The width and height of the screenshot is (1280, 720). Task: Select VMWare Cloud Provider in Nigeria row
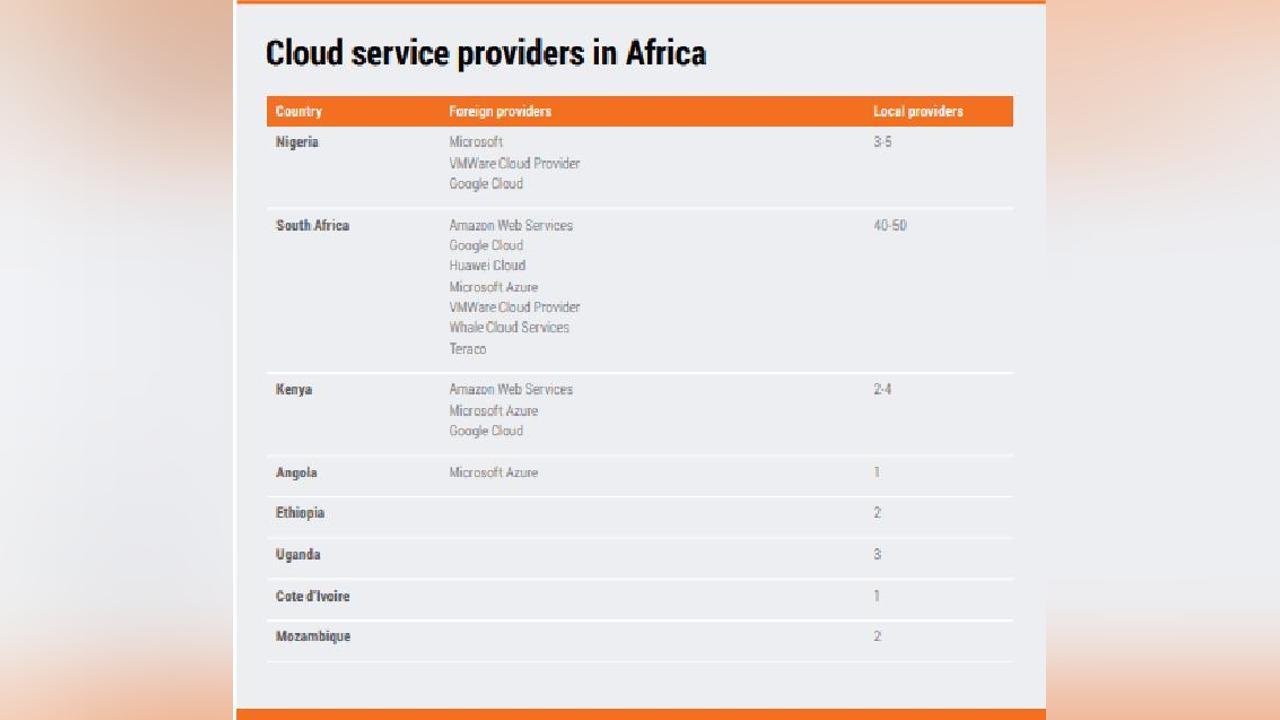(x=514, y=163)
